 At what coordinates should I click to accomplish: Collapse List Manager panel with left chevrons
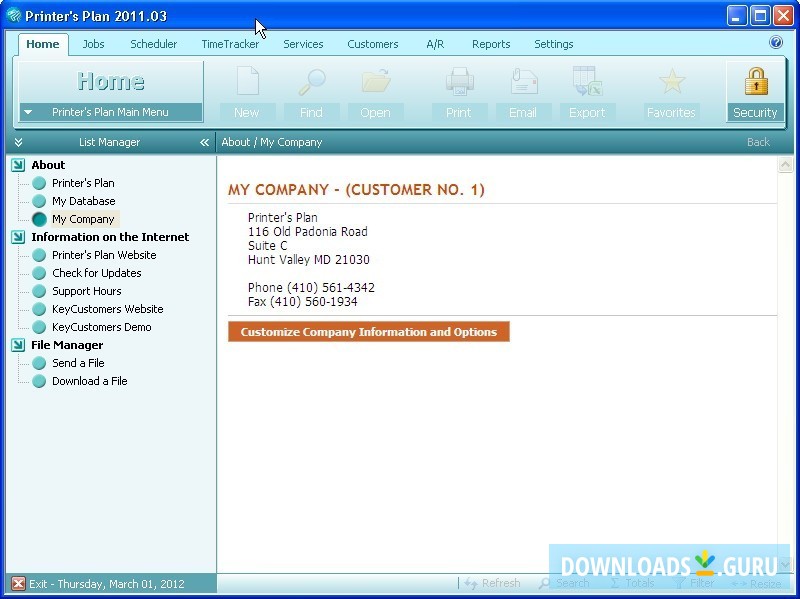pos(205,142)
